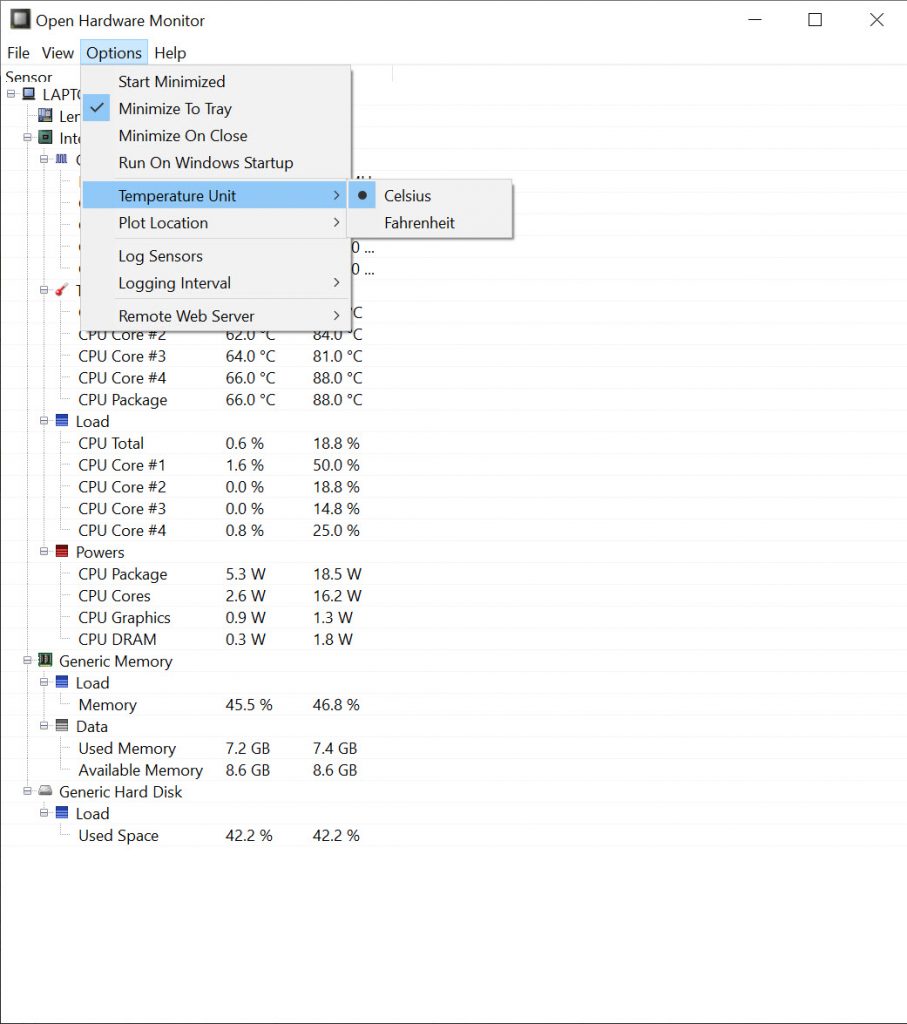Select the Powers group label
Screen dimensions: 907x1024
tap(100, 552)
